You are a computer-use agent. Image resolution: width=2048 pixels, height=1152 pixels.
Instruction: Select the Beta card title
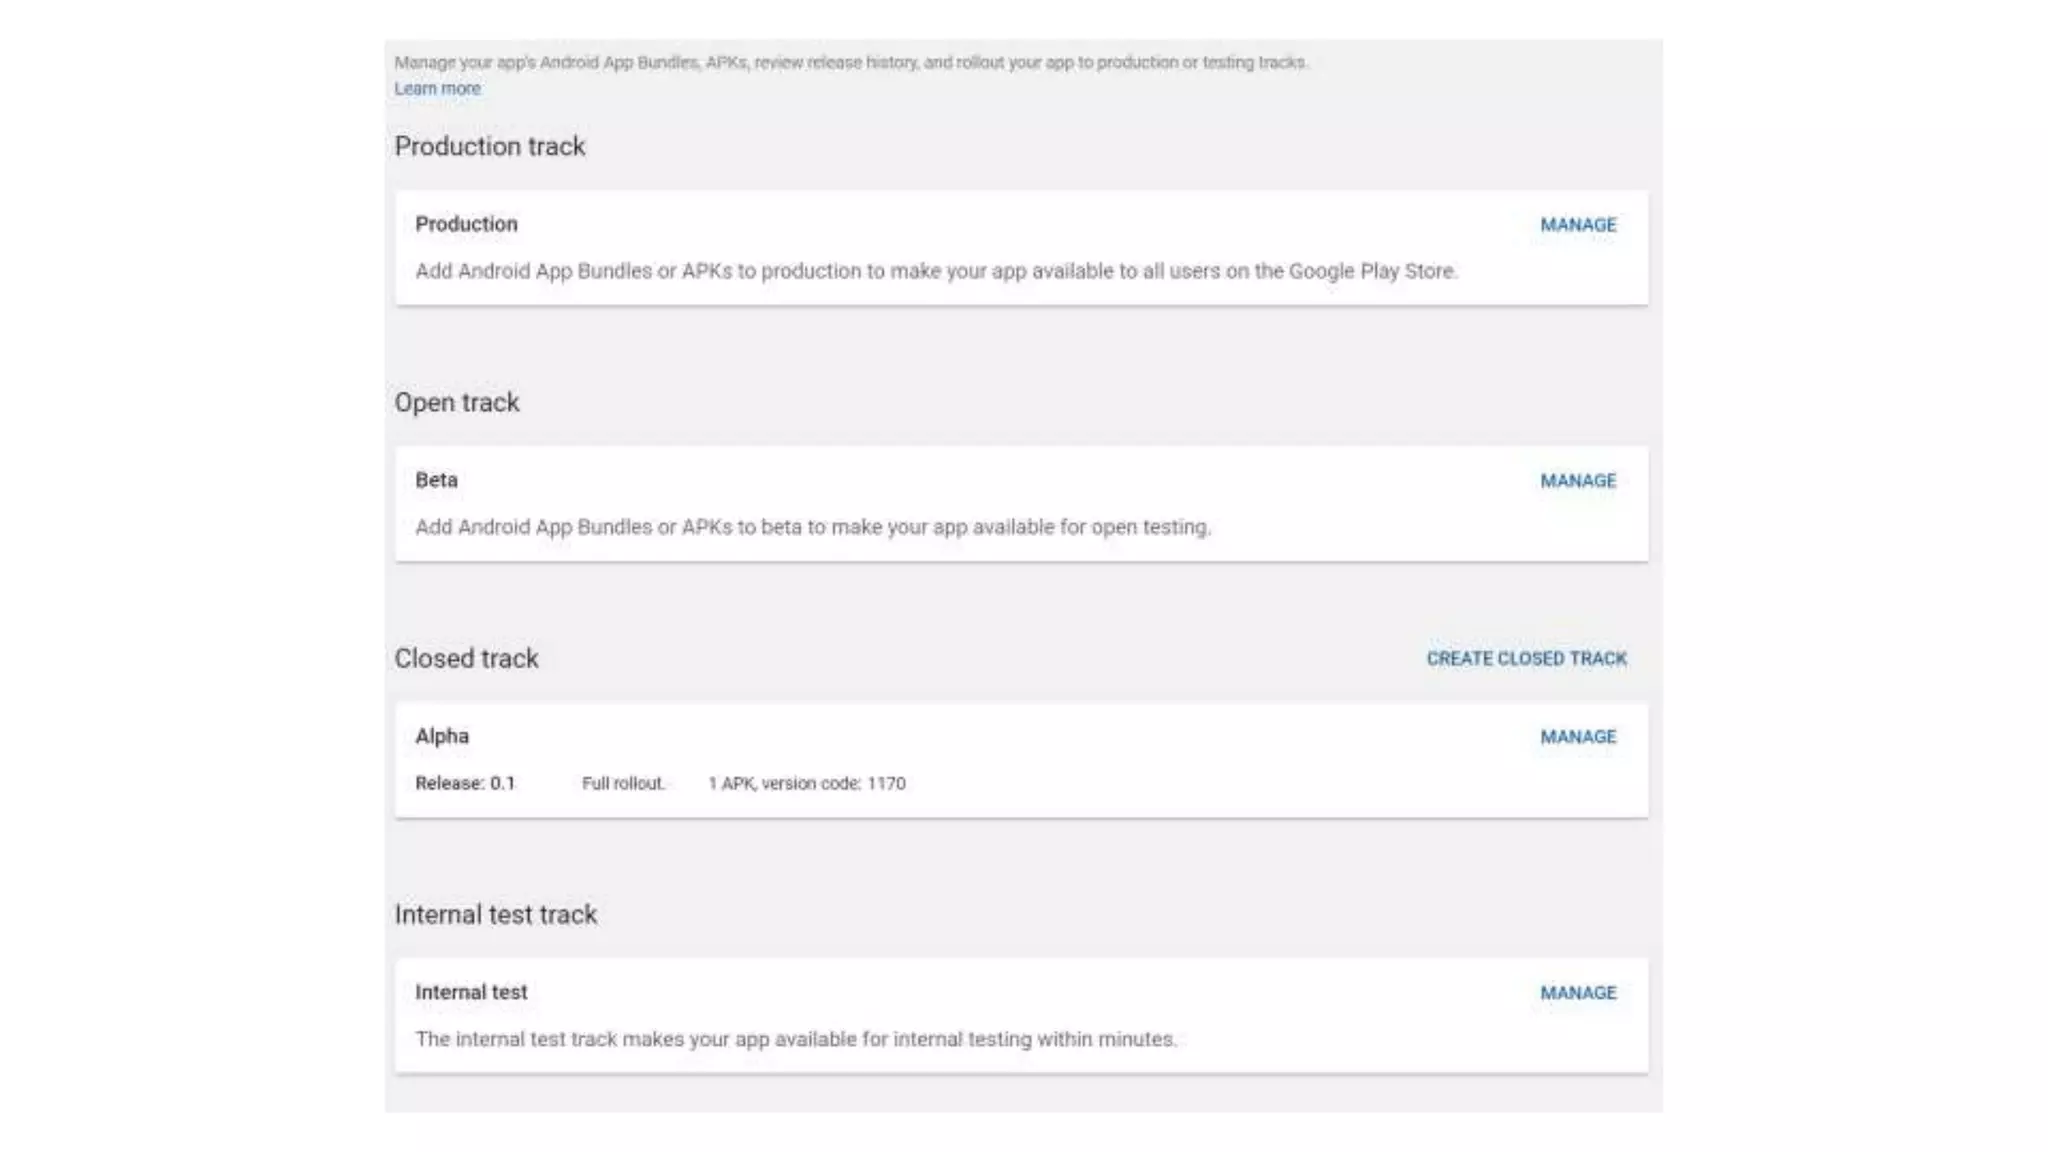click(x=436, y=480)
